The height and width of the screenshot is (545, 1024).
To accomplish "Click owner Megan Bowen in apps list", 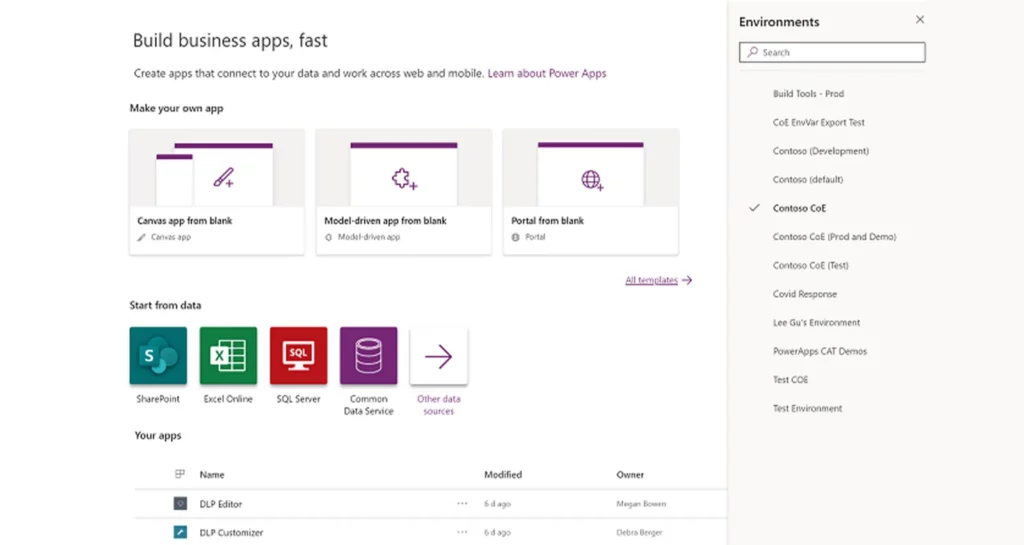I will pos(641,504).
